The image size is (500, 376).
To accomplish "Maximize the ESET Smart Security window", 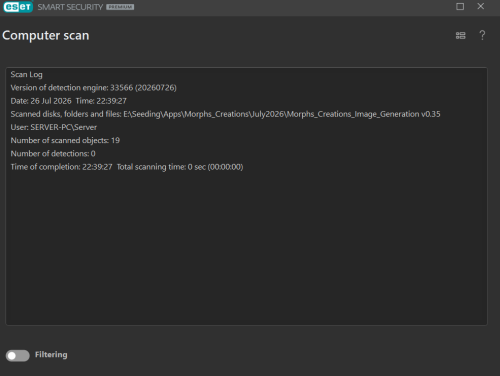I will [460, 6].
